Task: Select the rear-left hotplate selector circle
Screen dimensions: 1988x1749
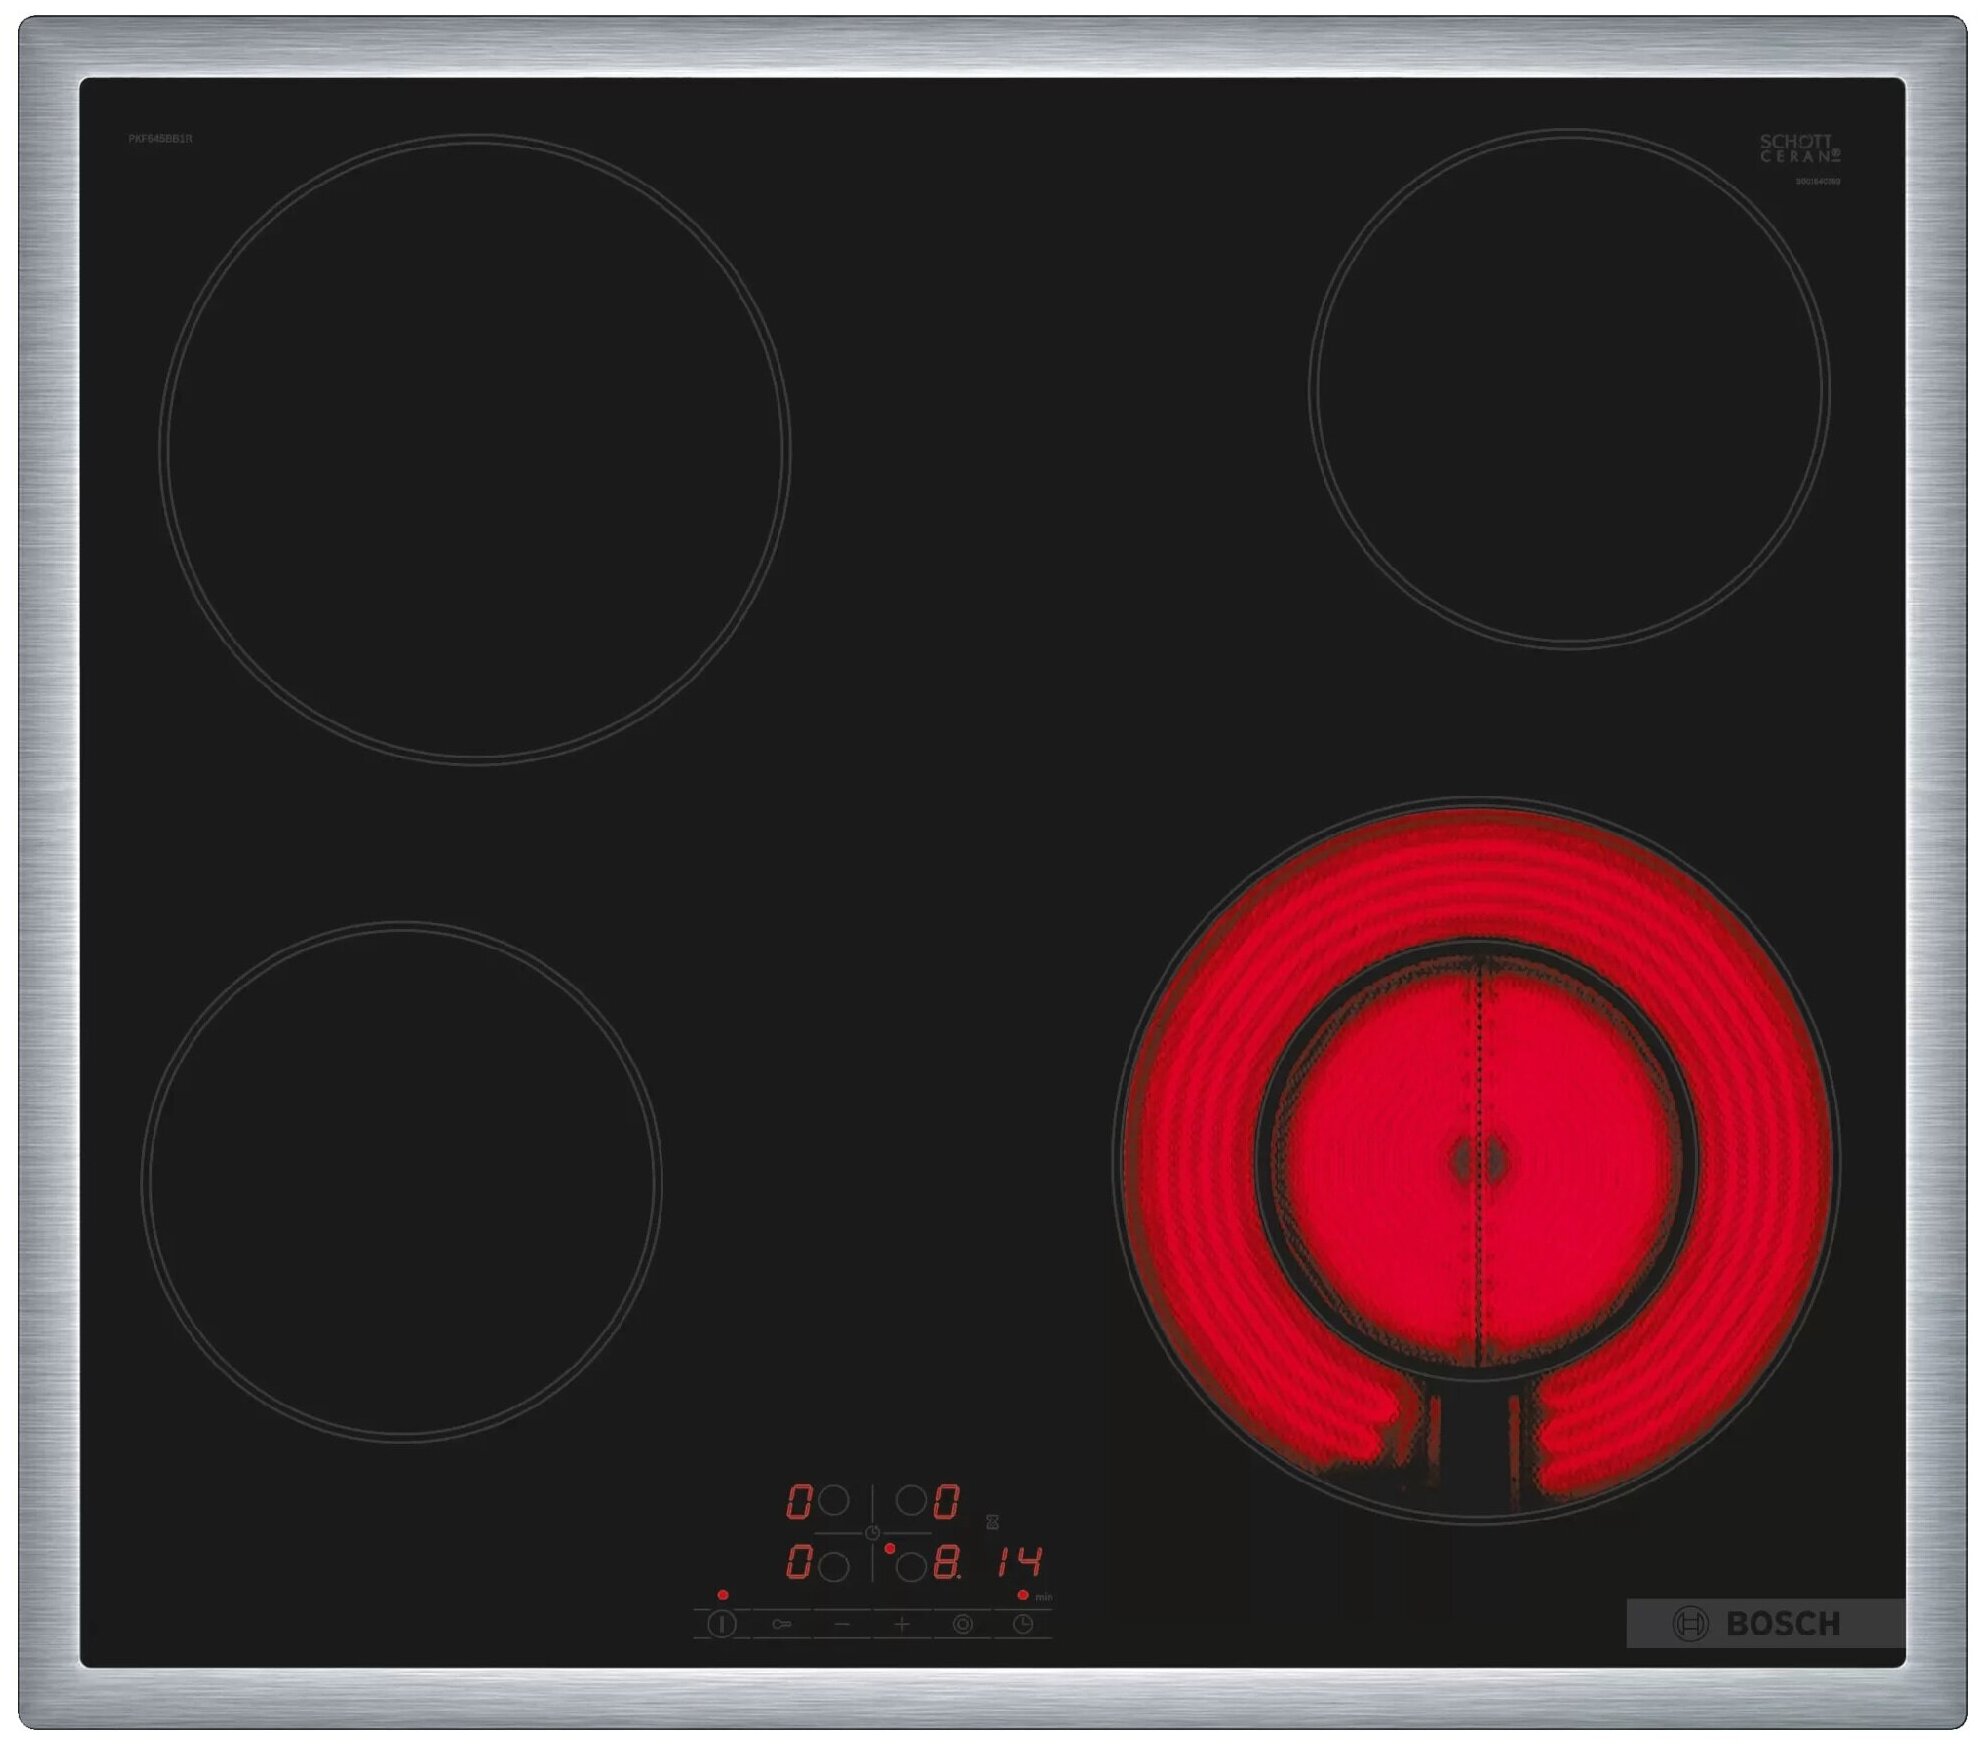Action: (x=833, y=1500)
